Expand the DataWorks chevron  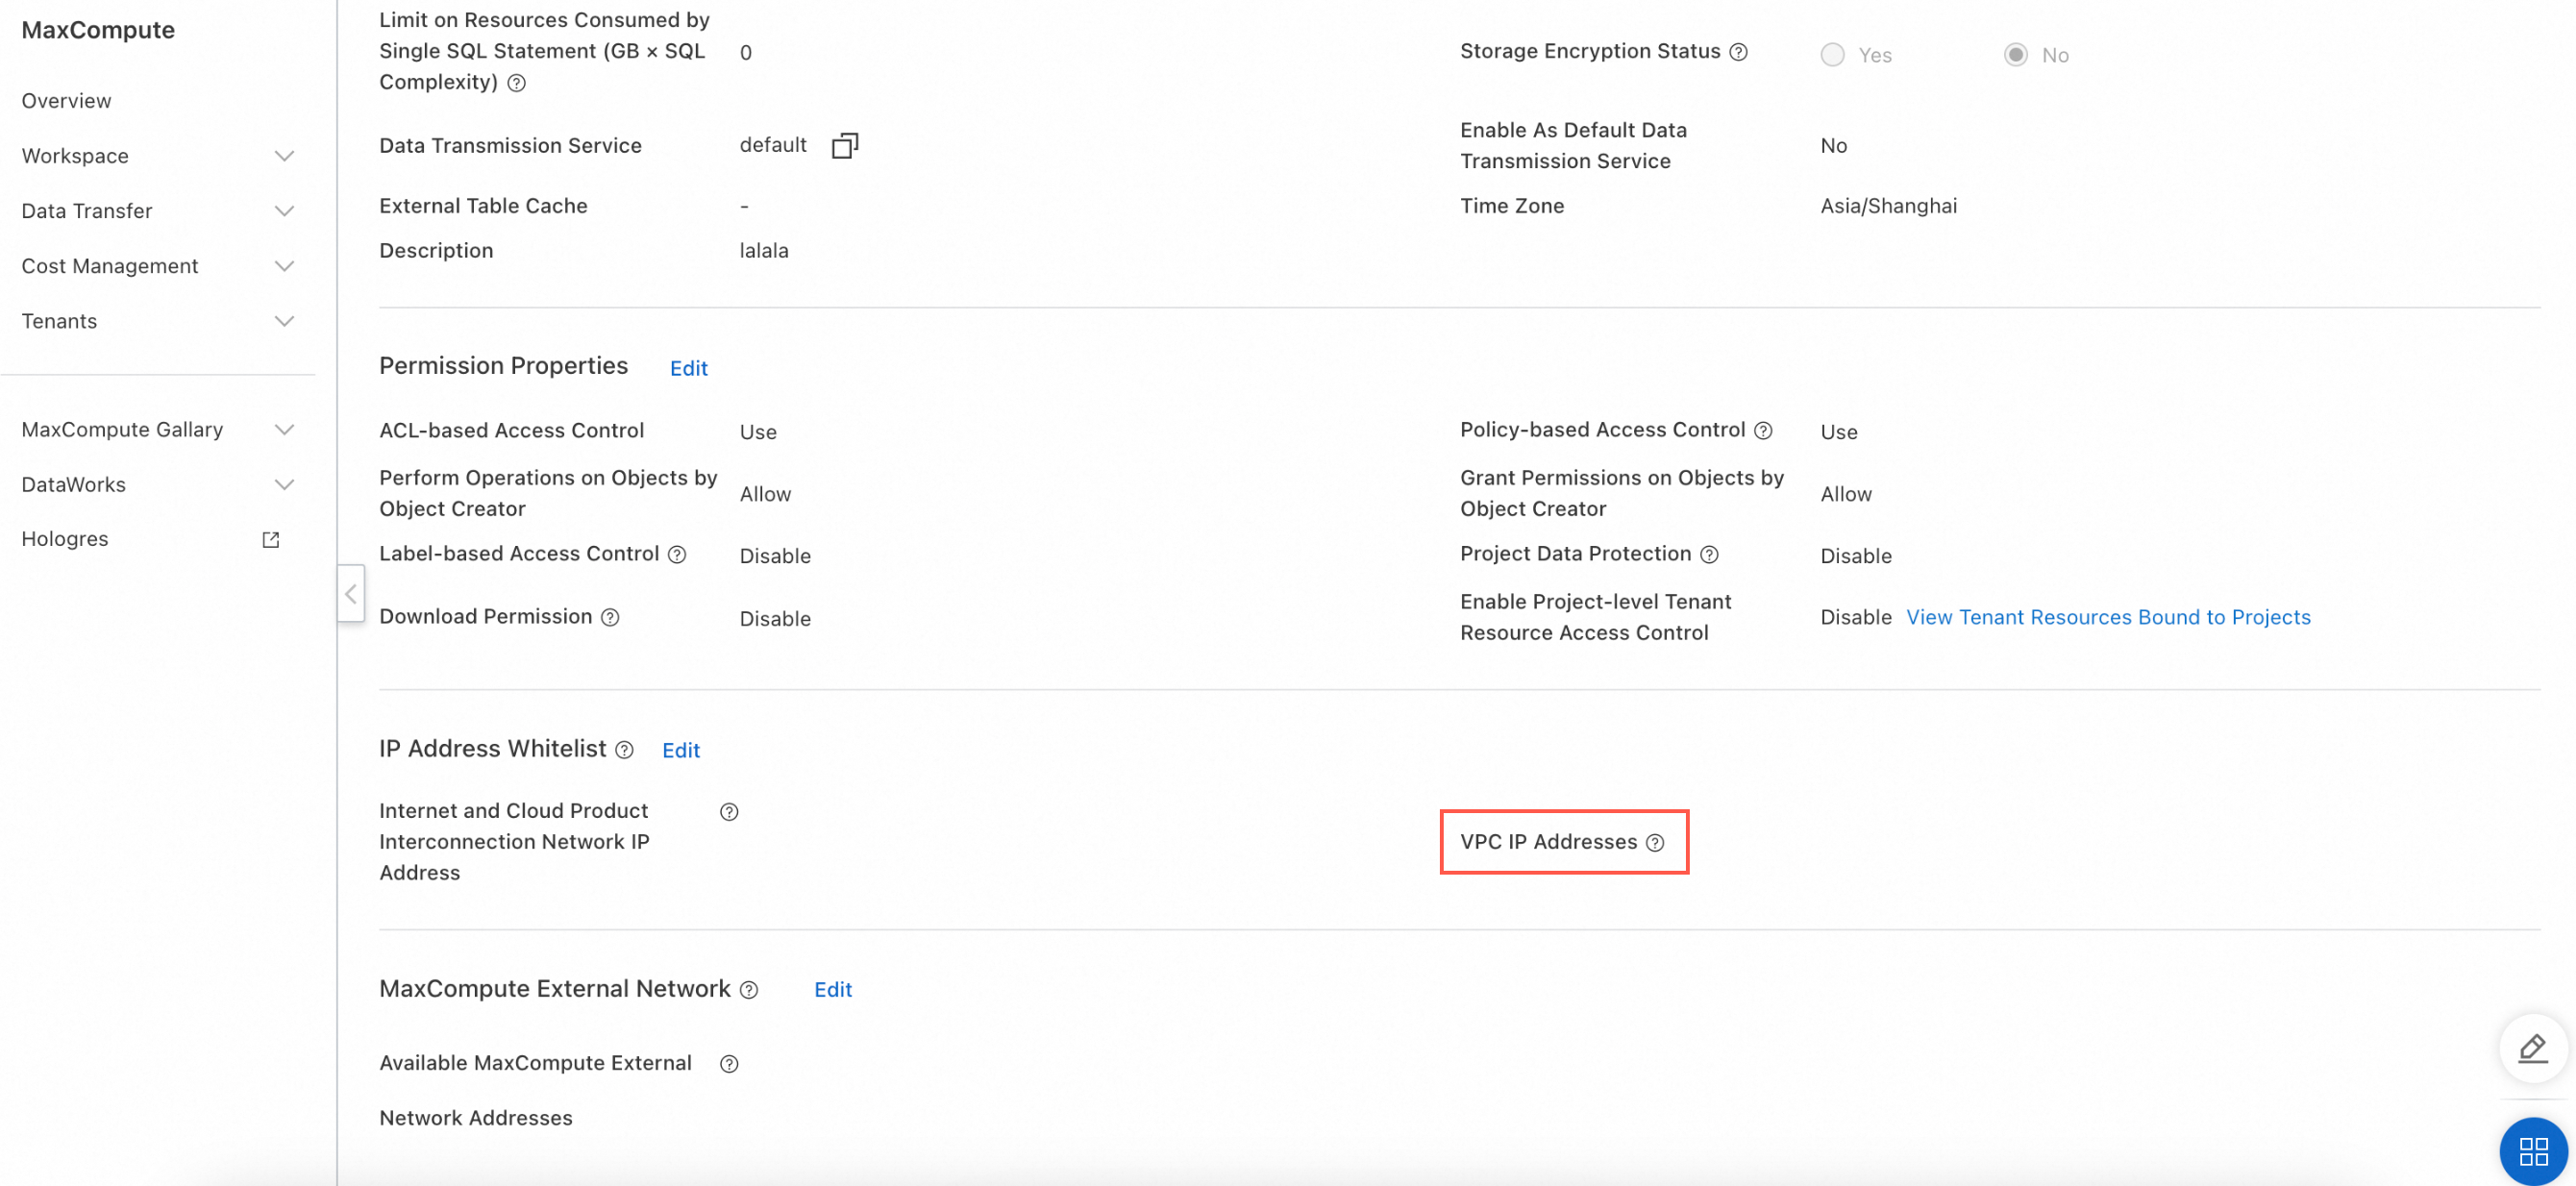(284, 484)
